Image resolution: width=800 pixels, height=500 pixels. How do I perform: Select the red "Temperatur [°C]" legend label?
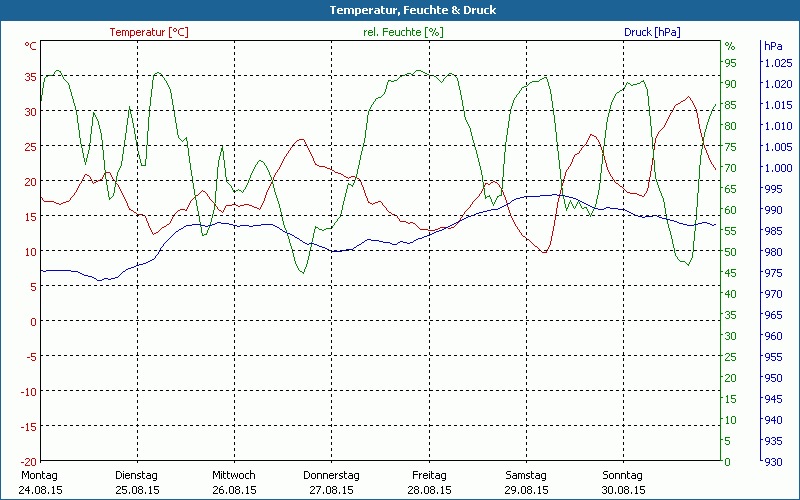click(149, 32)
